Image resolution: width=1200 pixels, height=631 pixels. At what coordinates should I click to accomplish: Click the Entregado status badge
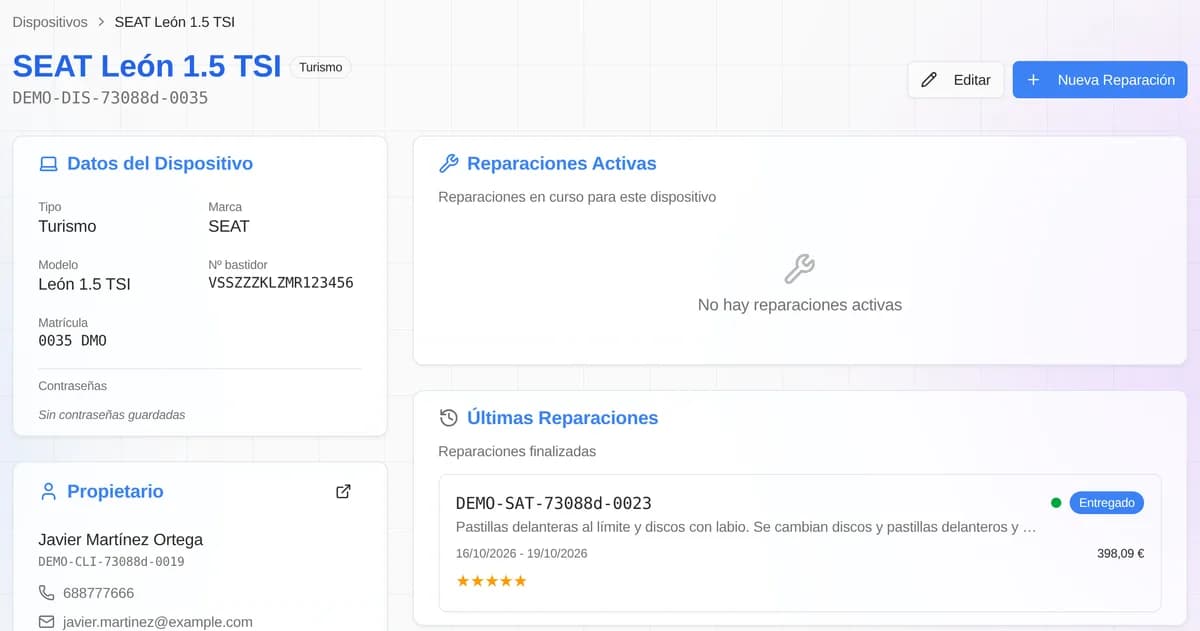1107,503
